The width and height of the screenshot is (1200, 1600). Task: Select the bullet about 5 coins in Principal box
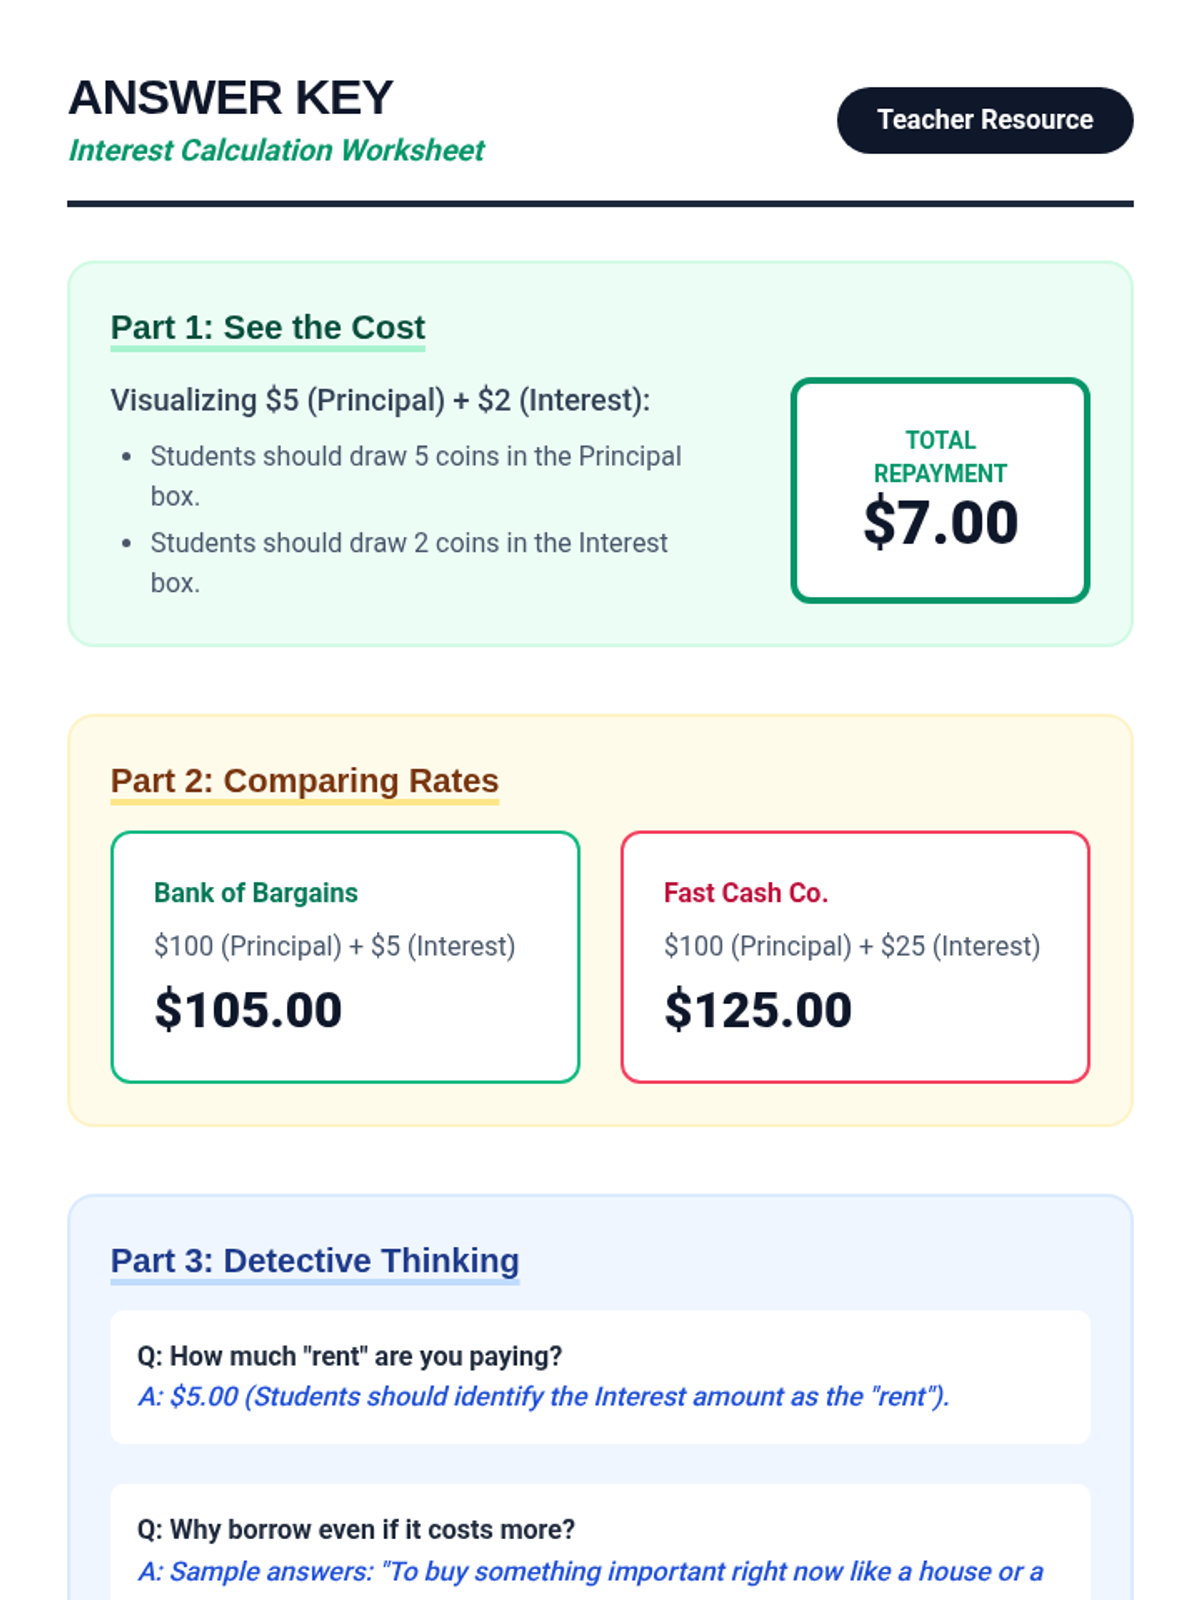tap(415, 457)
